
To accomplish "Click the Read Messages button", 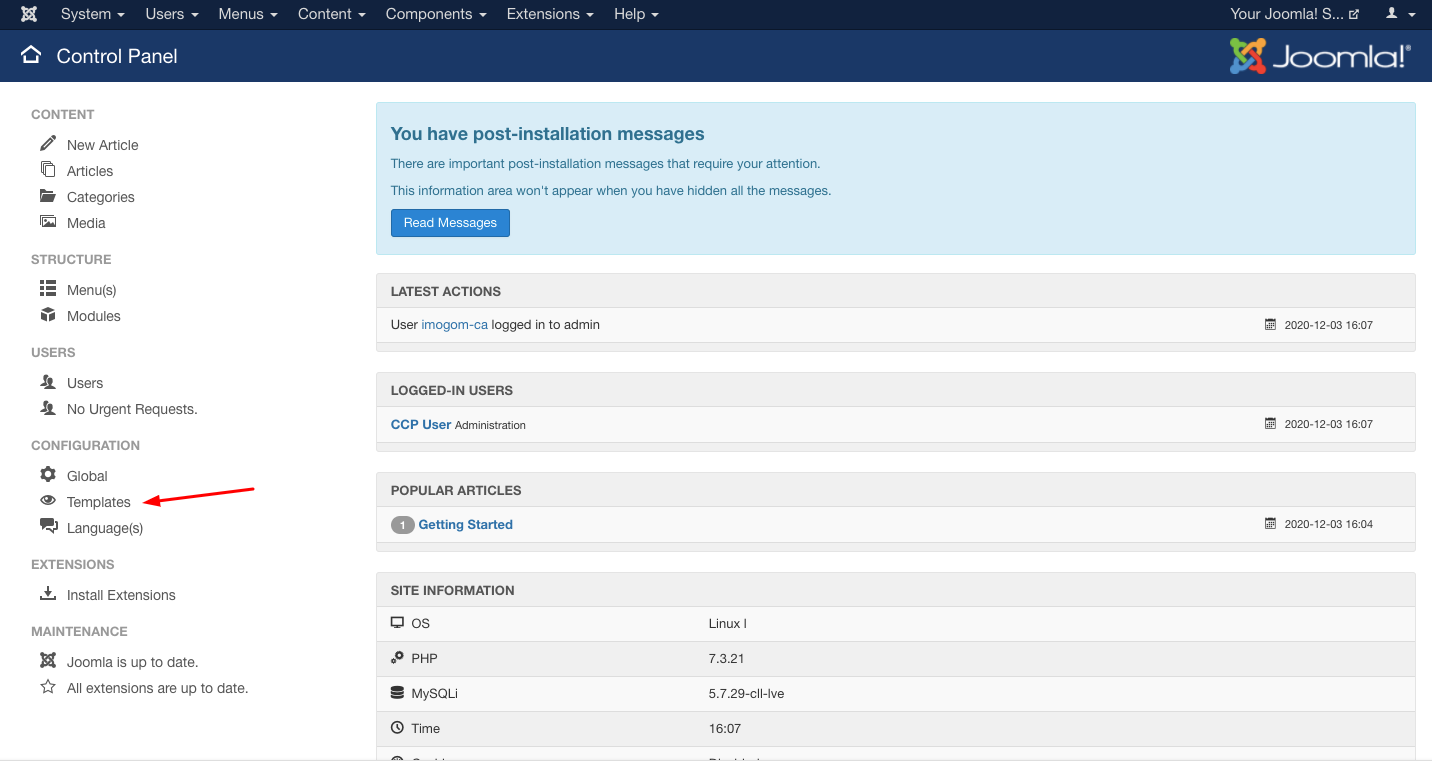I will pos(450,223).
